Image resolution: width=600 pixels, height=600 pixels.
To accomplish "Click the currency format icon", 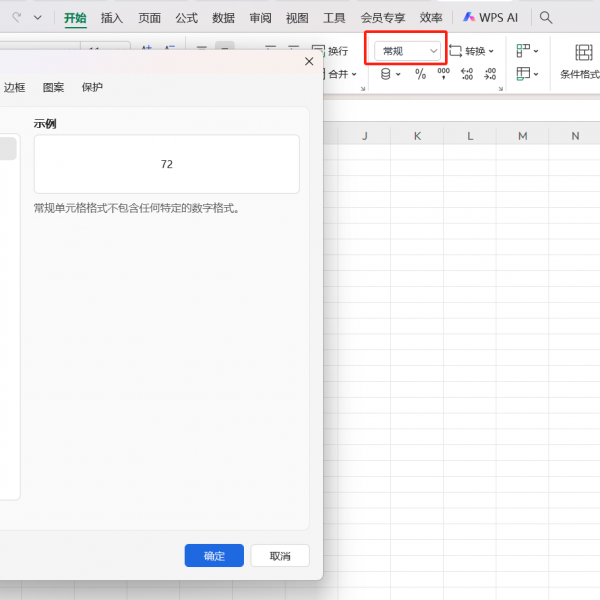I will [389, 74].
